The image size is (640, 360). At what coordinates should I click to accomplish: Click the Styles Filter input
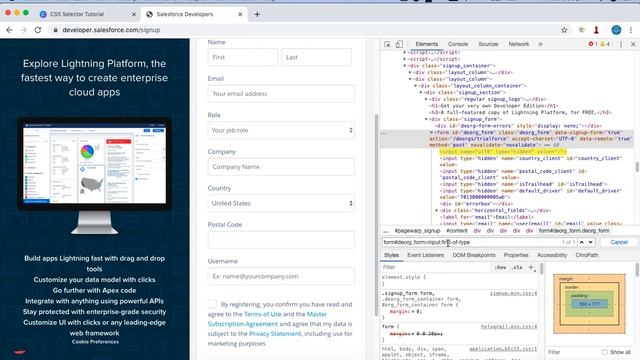pos(435,267)
